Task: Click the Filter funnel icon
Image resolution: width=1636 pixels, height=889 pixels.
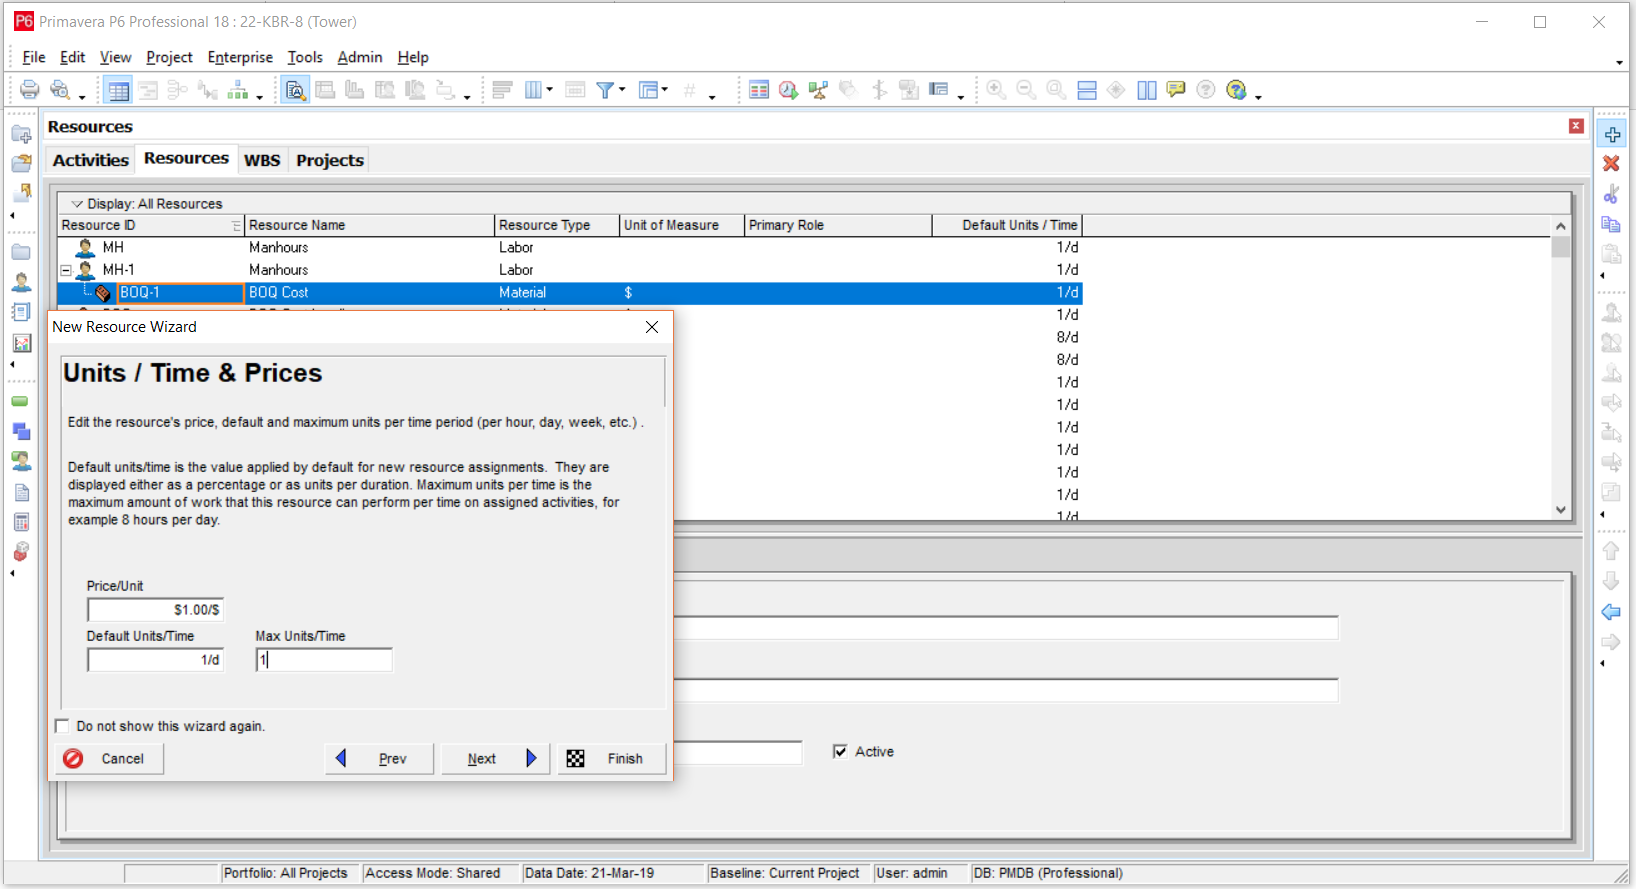Action: click(605, 90)
